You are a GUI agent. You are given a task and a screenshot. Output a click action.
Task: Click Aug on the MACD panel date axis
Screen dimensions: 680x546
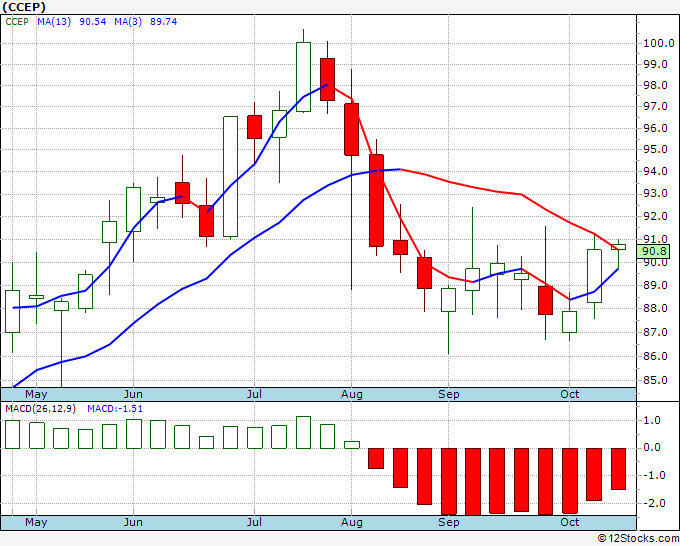(352, 523)
